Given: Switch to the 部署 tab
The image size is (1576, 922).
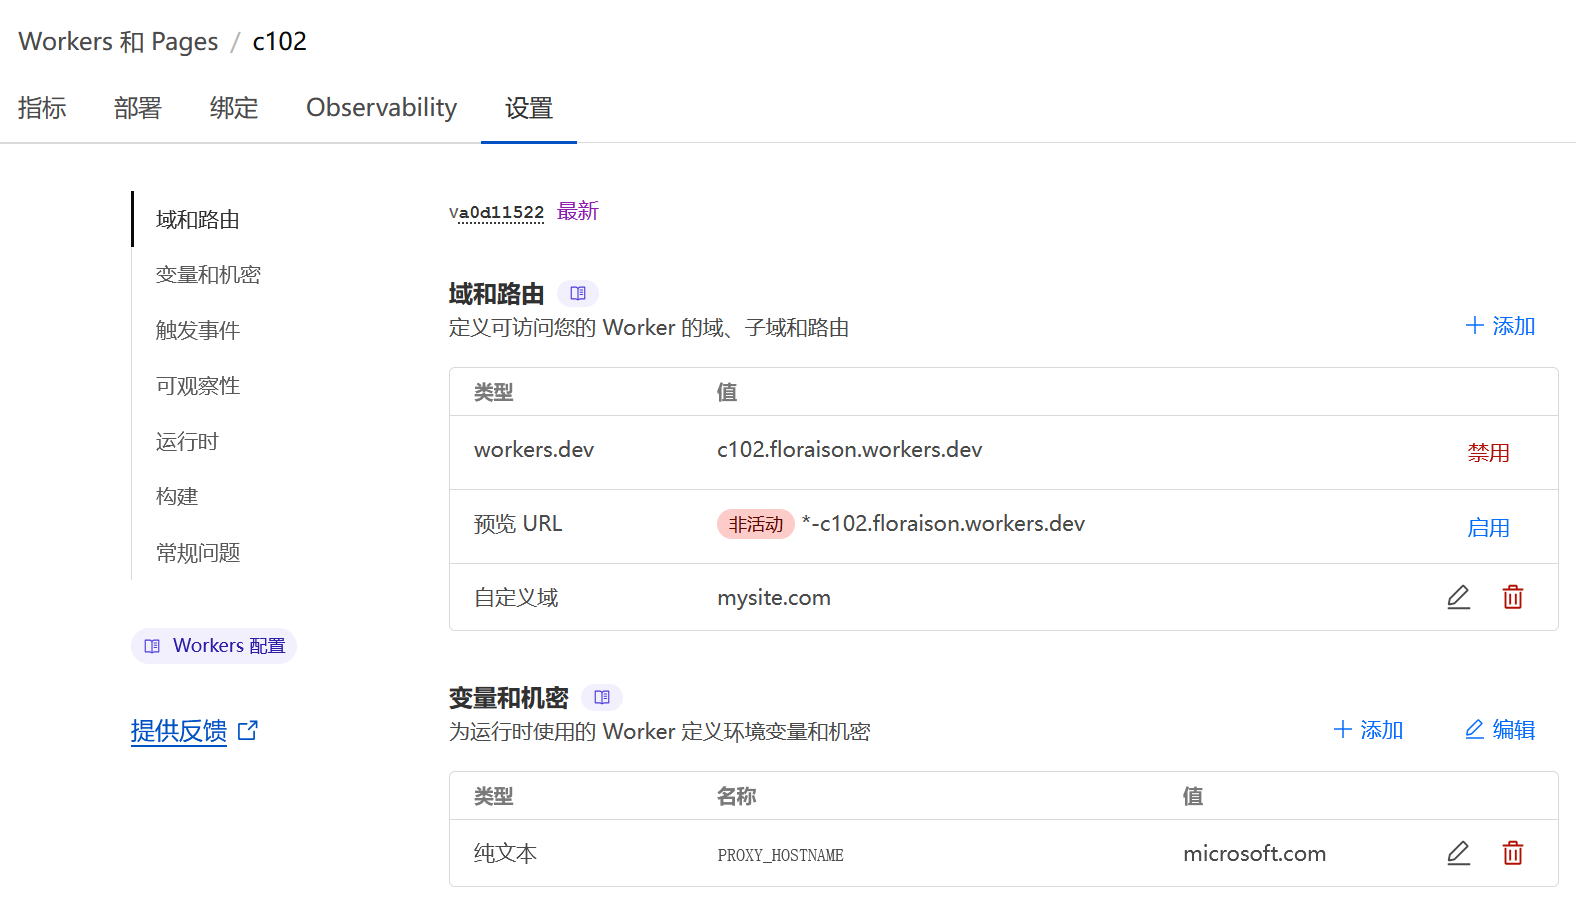Looking at the screenshot, I should [138, 108].
